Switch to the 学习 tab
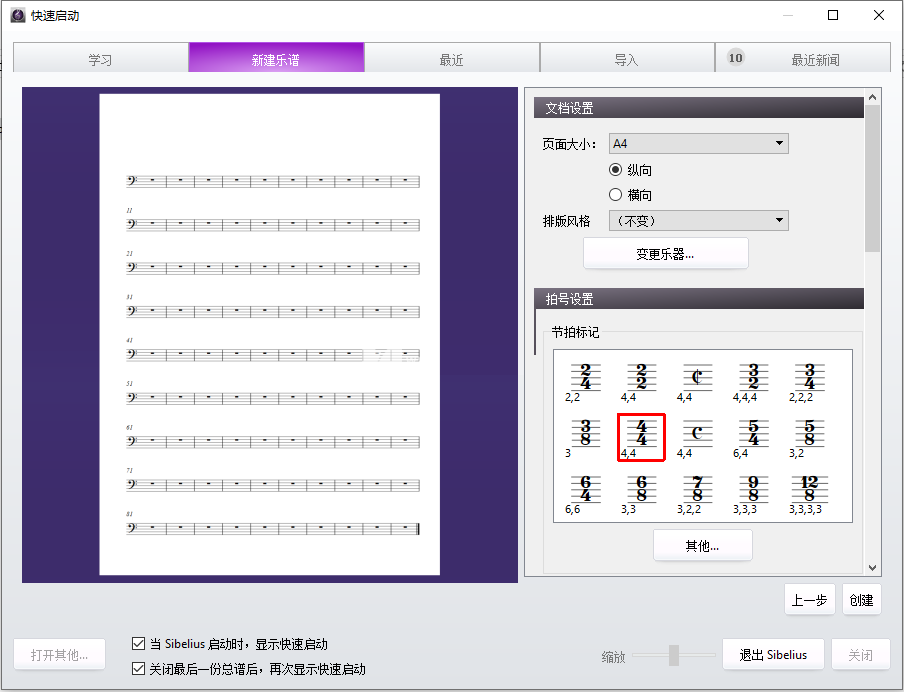 pyautogui.click(x=100, y=57)
